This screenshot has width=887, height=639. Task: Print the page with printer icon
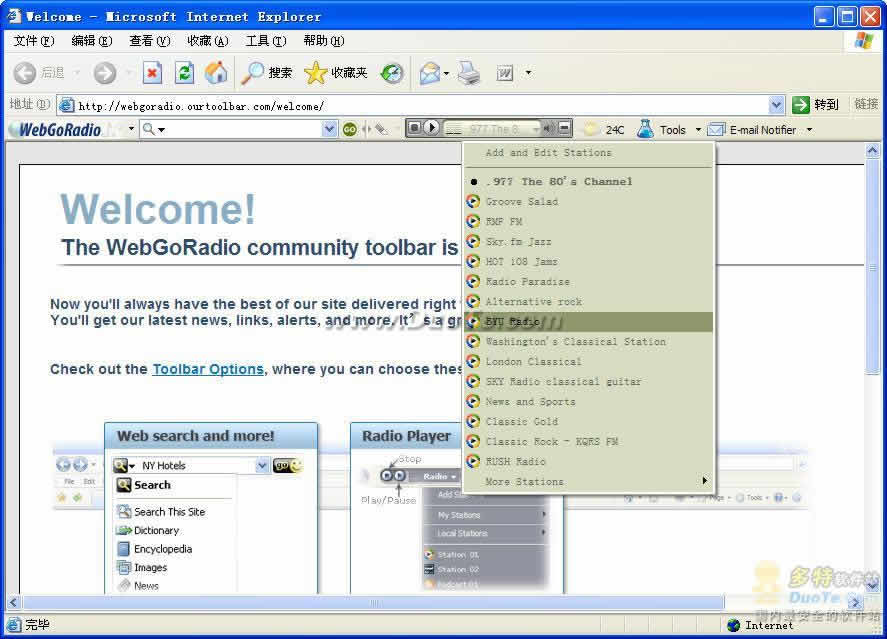(x=469, y=73)
